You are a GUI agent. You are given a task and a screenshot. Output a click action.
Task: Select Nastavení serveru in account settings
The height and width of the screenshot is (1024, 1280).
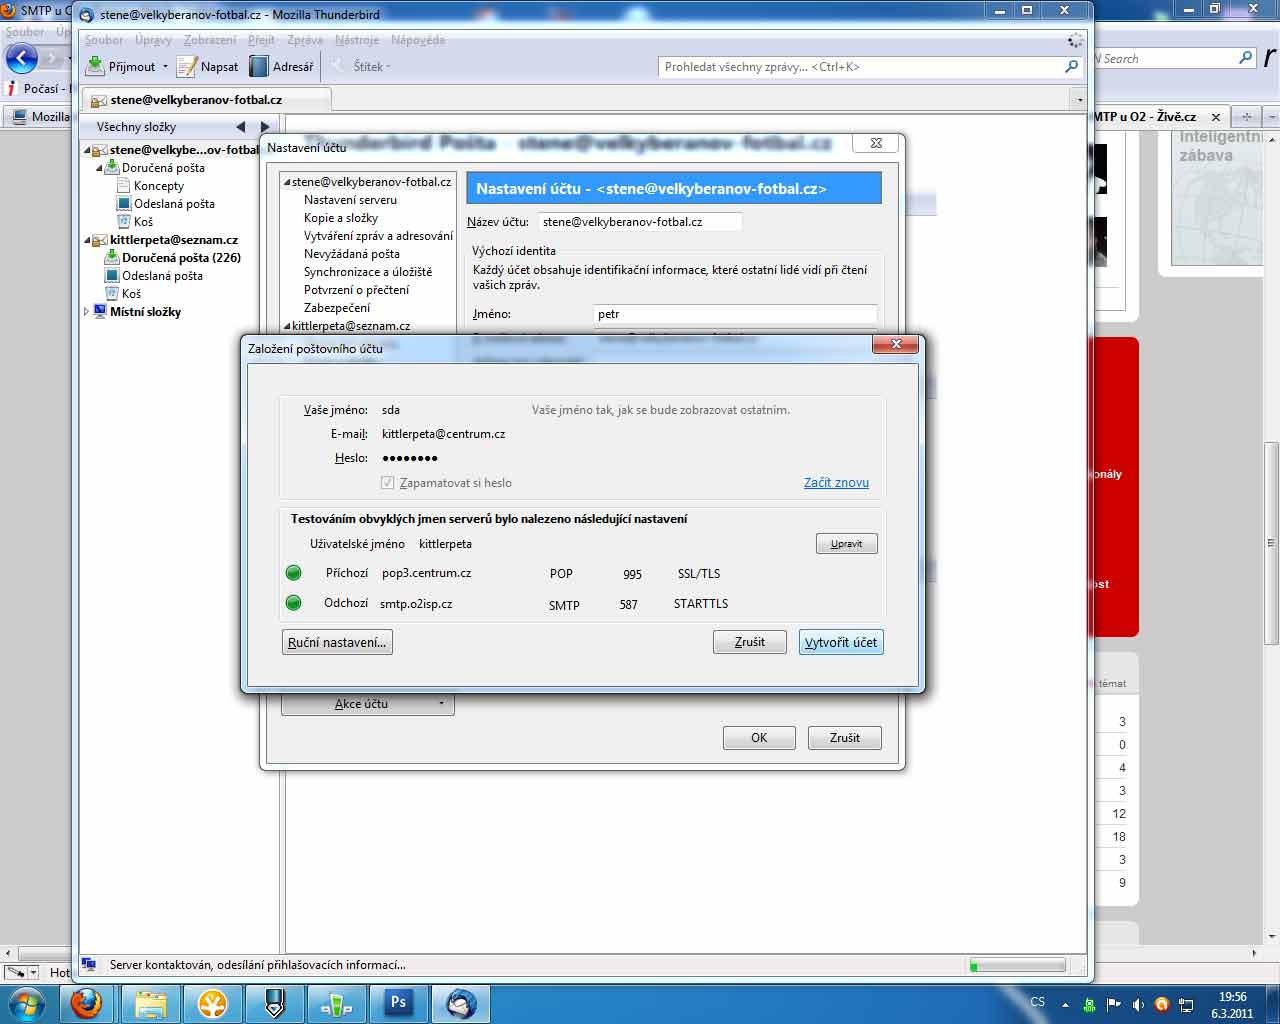(350, 200)
